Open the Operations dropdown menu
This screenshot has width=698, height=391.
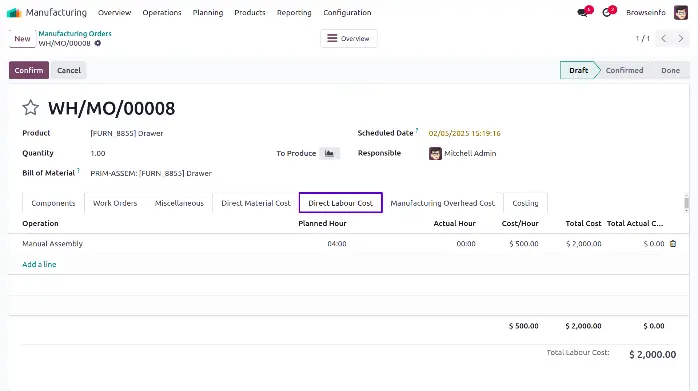pyautogui.click(x=162, y=12)
